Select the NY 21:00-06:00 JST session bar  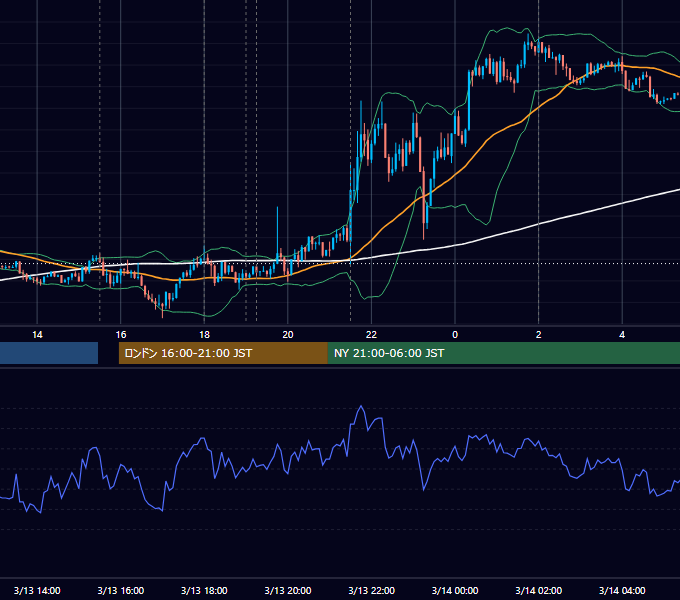pyautogui.click(x=503, y=353)
